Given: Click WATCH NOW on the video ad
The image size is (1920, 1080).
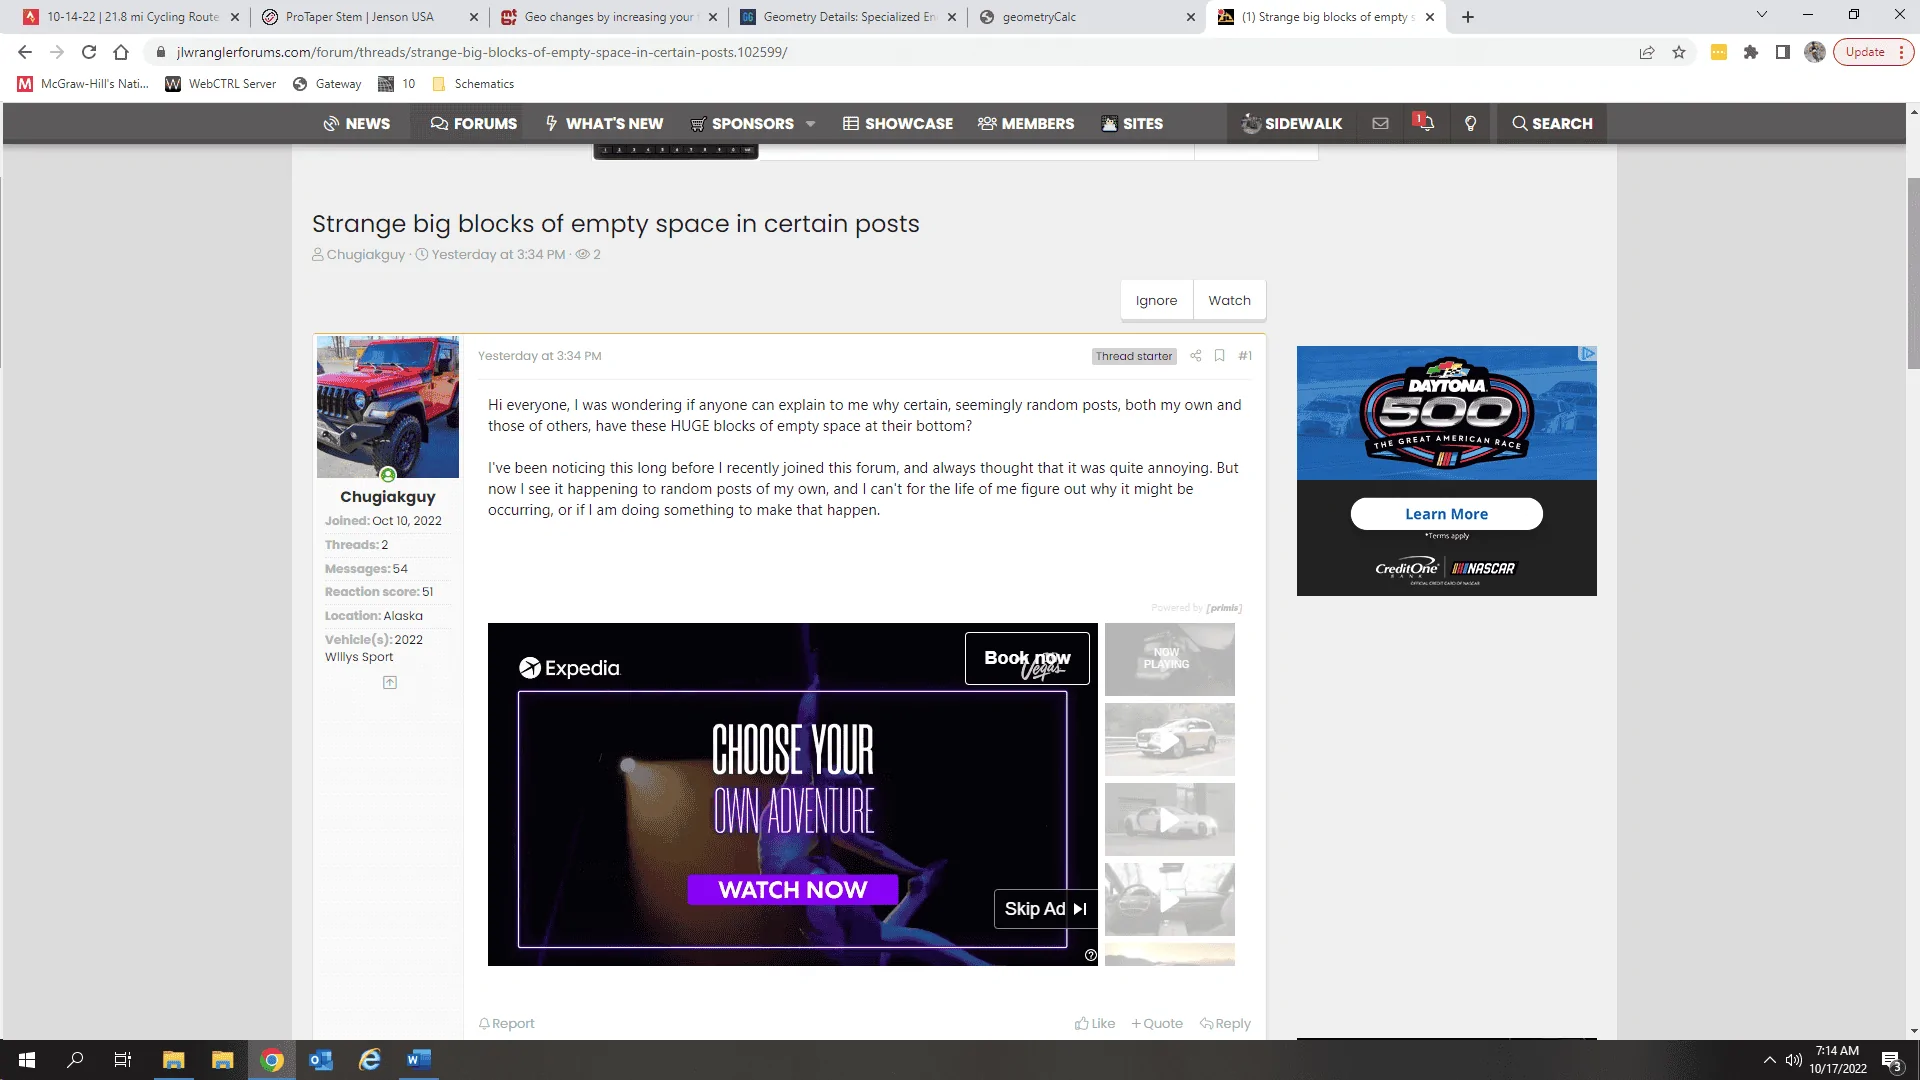Looking at the screenshot, I should pos(792,890).
